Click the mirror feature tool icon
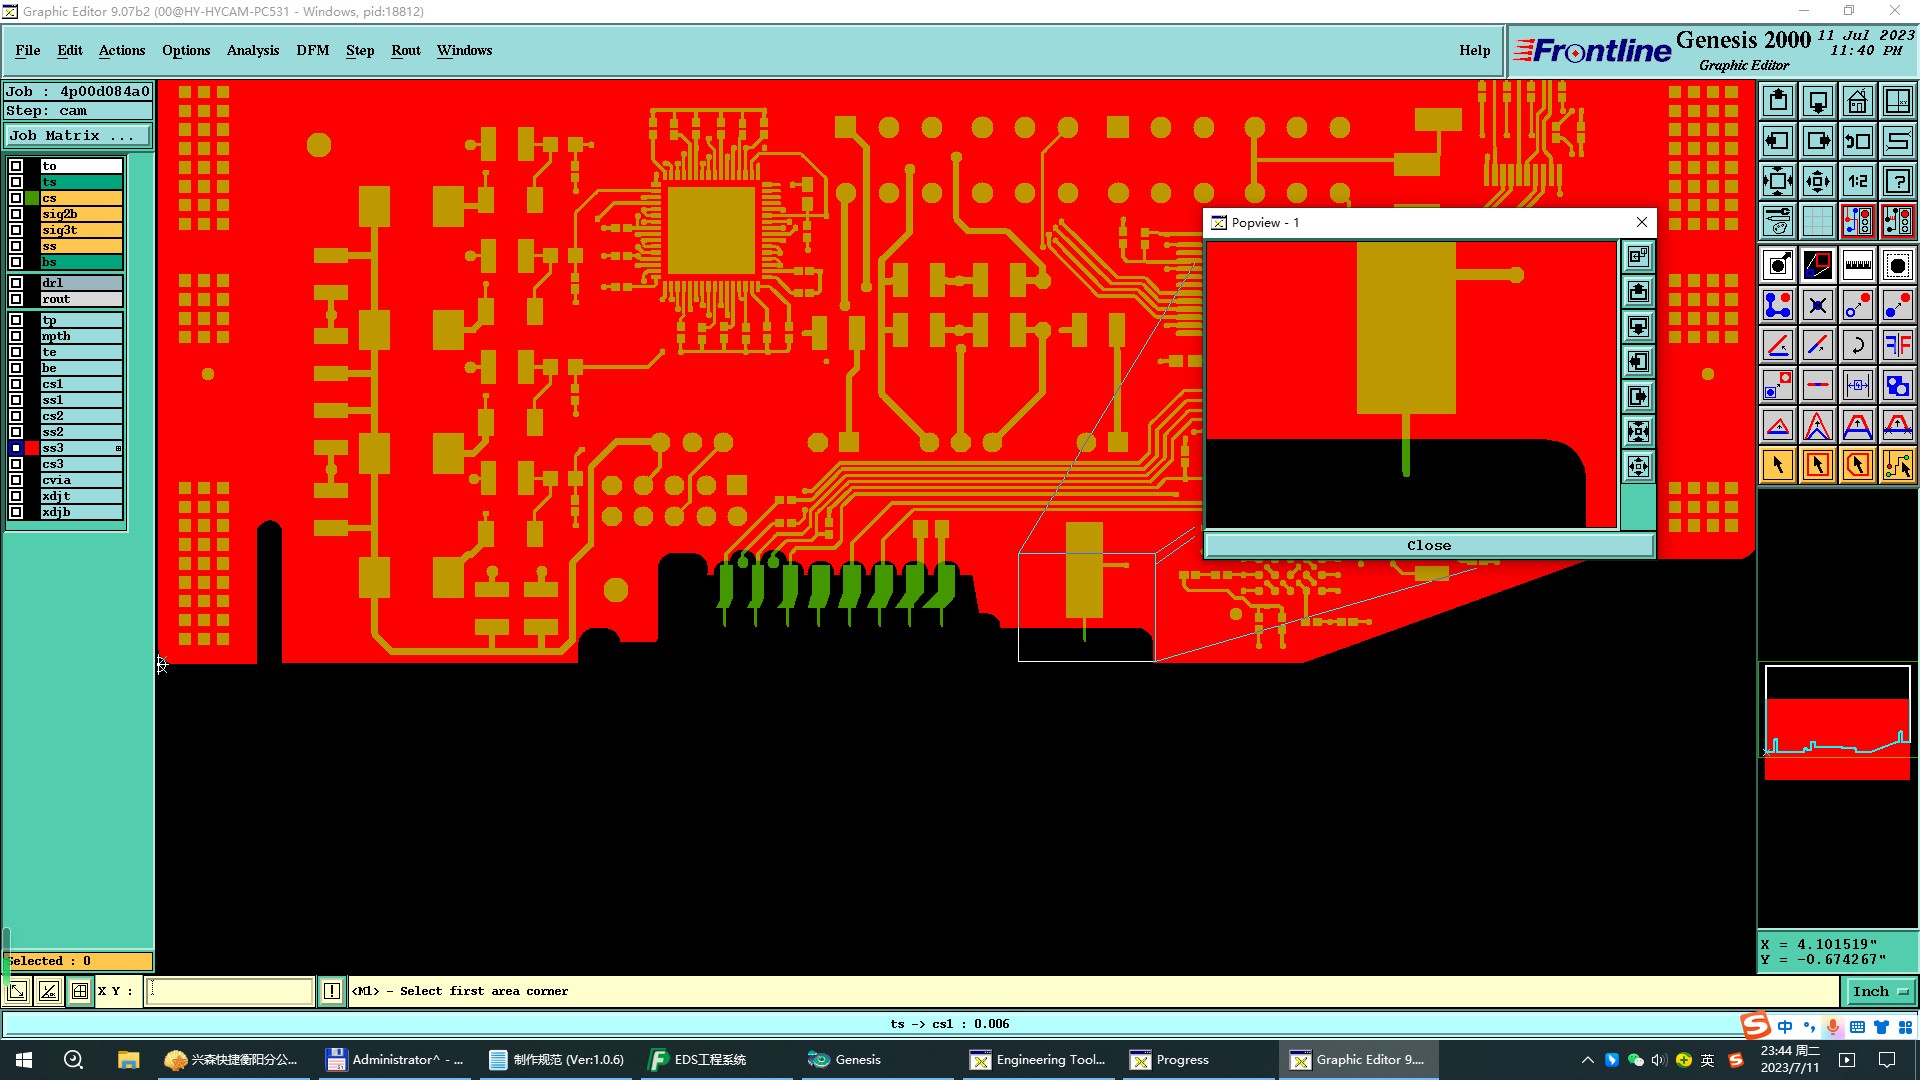This screenshot has width=1920, height=1080. point(1897,345)
